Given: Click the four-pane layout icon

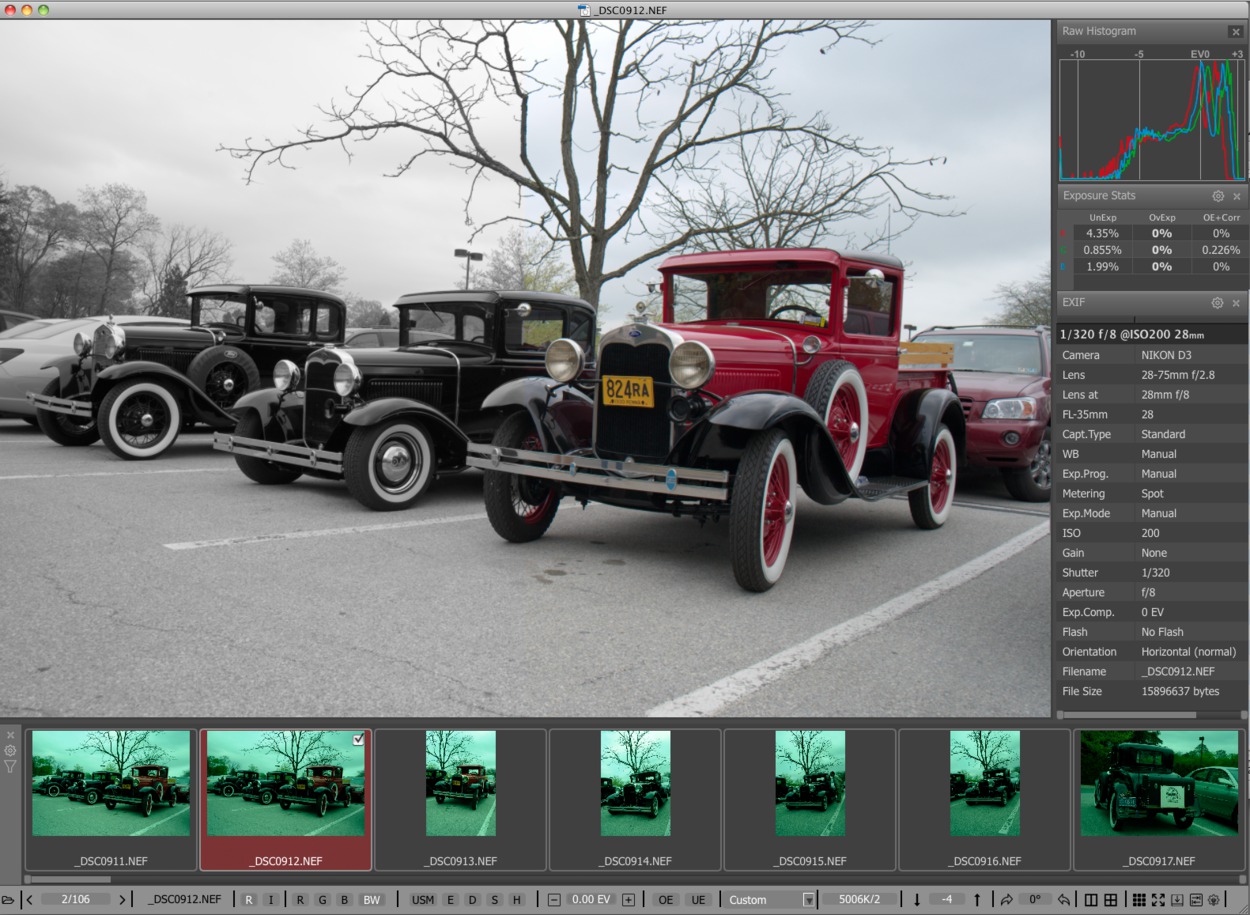Looking at the screenshot, I should coord(1111,900).
